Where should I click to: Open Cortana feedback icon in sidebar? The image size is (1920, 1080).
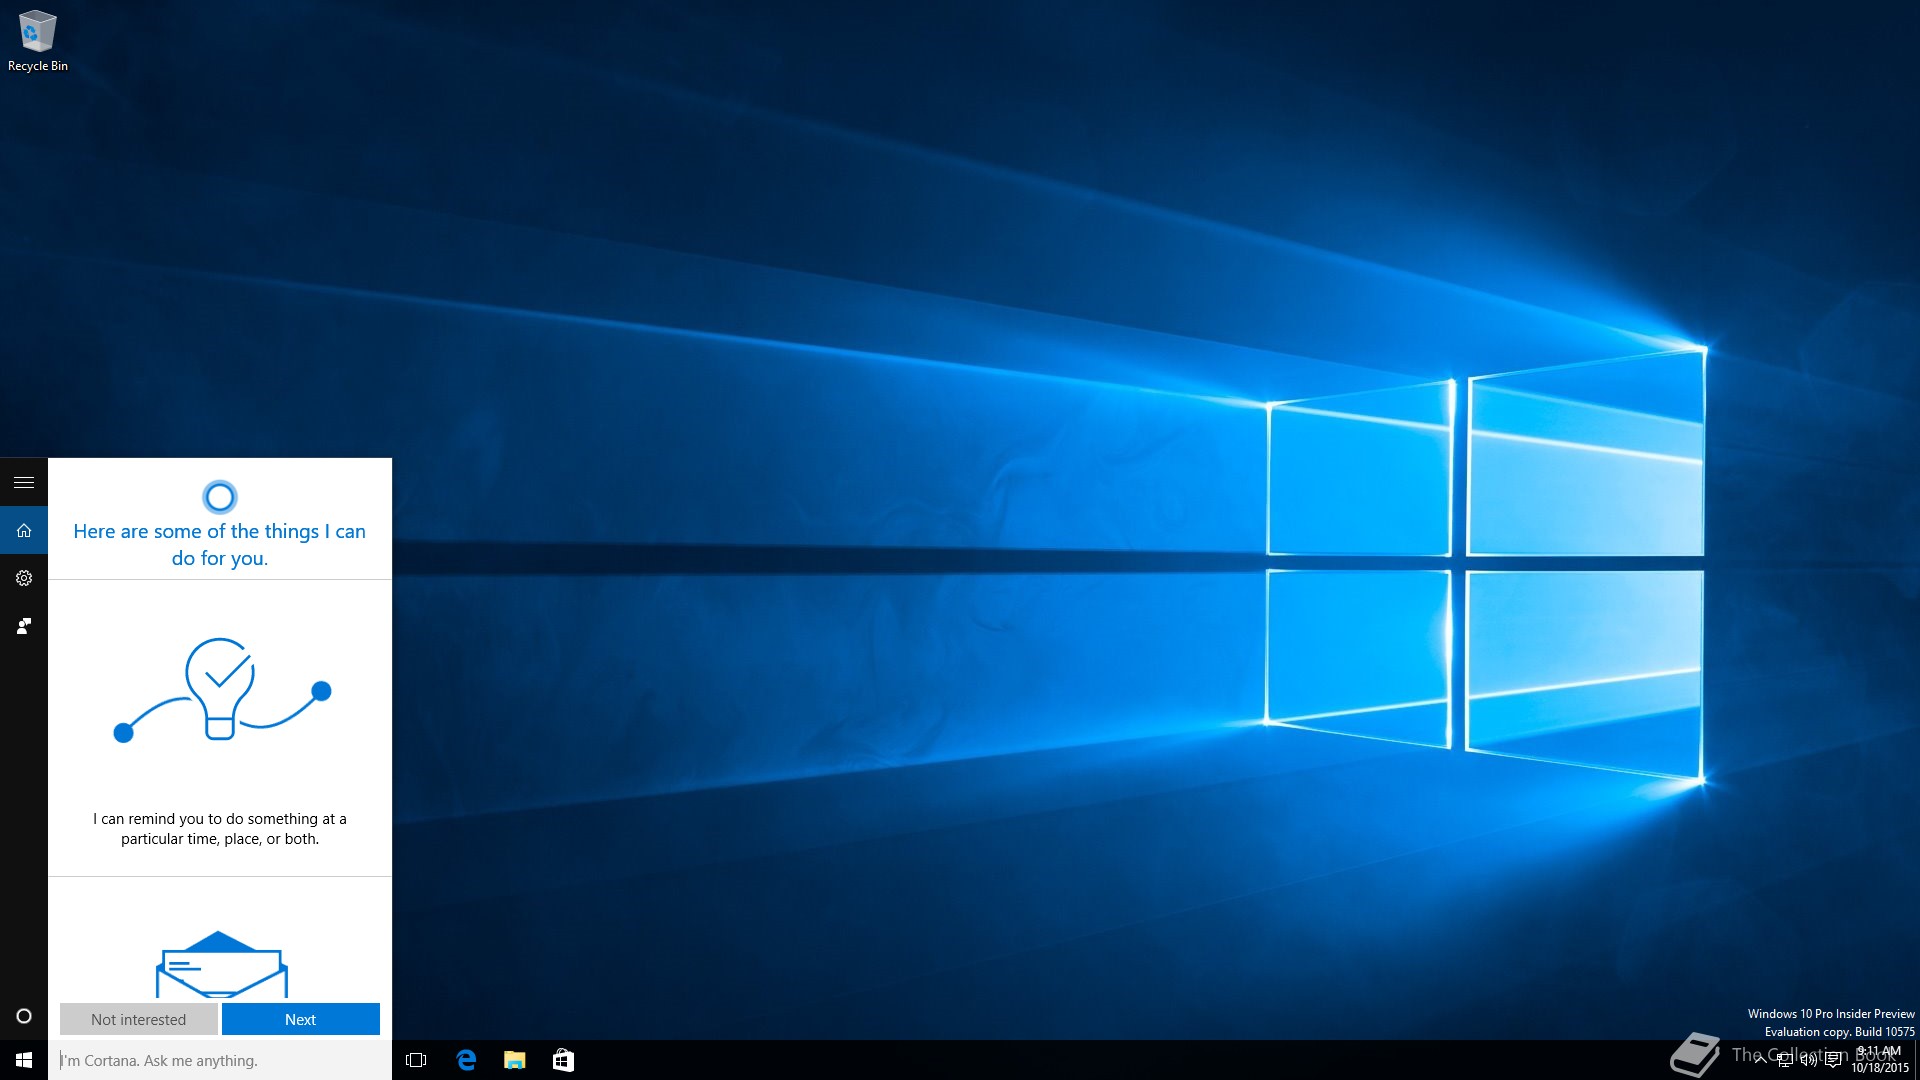[24, 626]
